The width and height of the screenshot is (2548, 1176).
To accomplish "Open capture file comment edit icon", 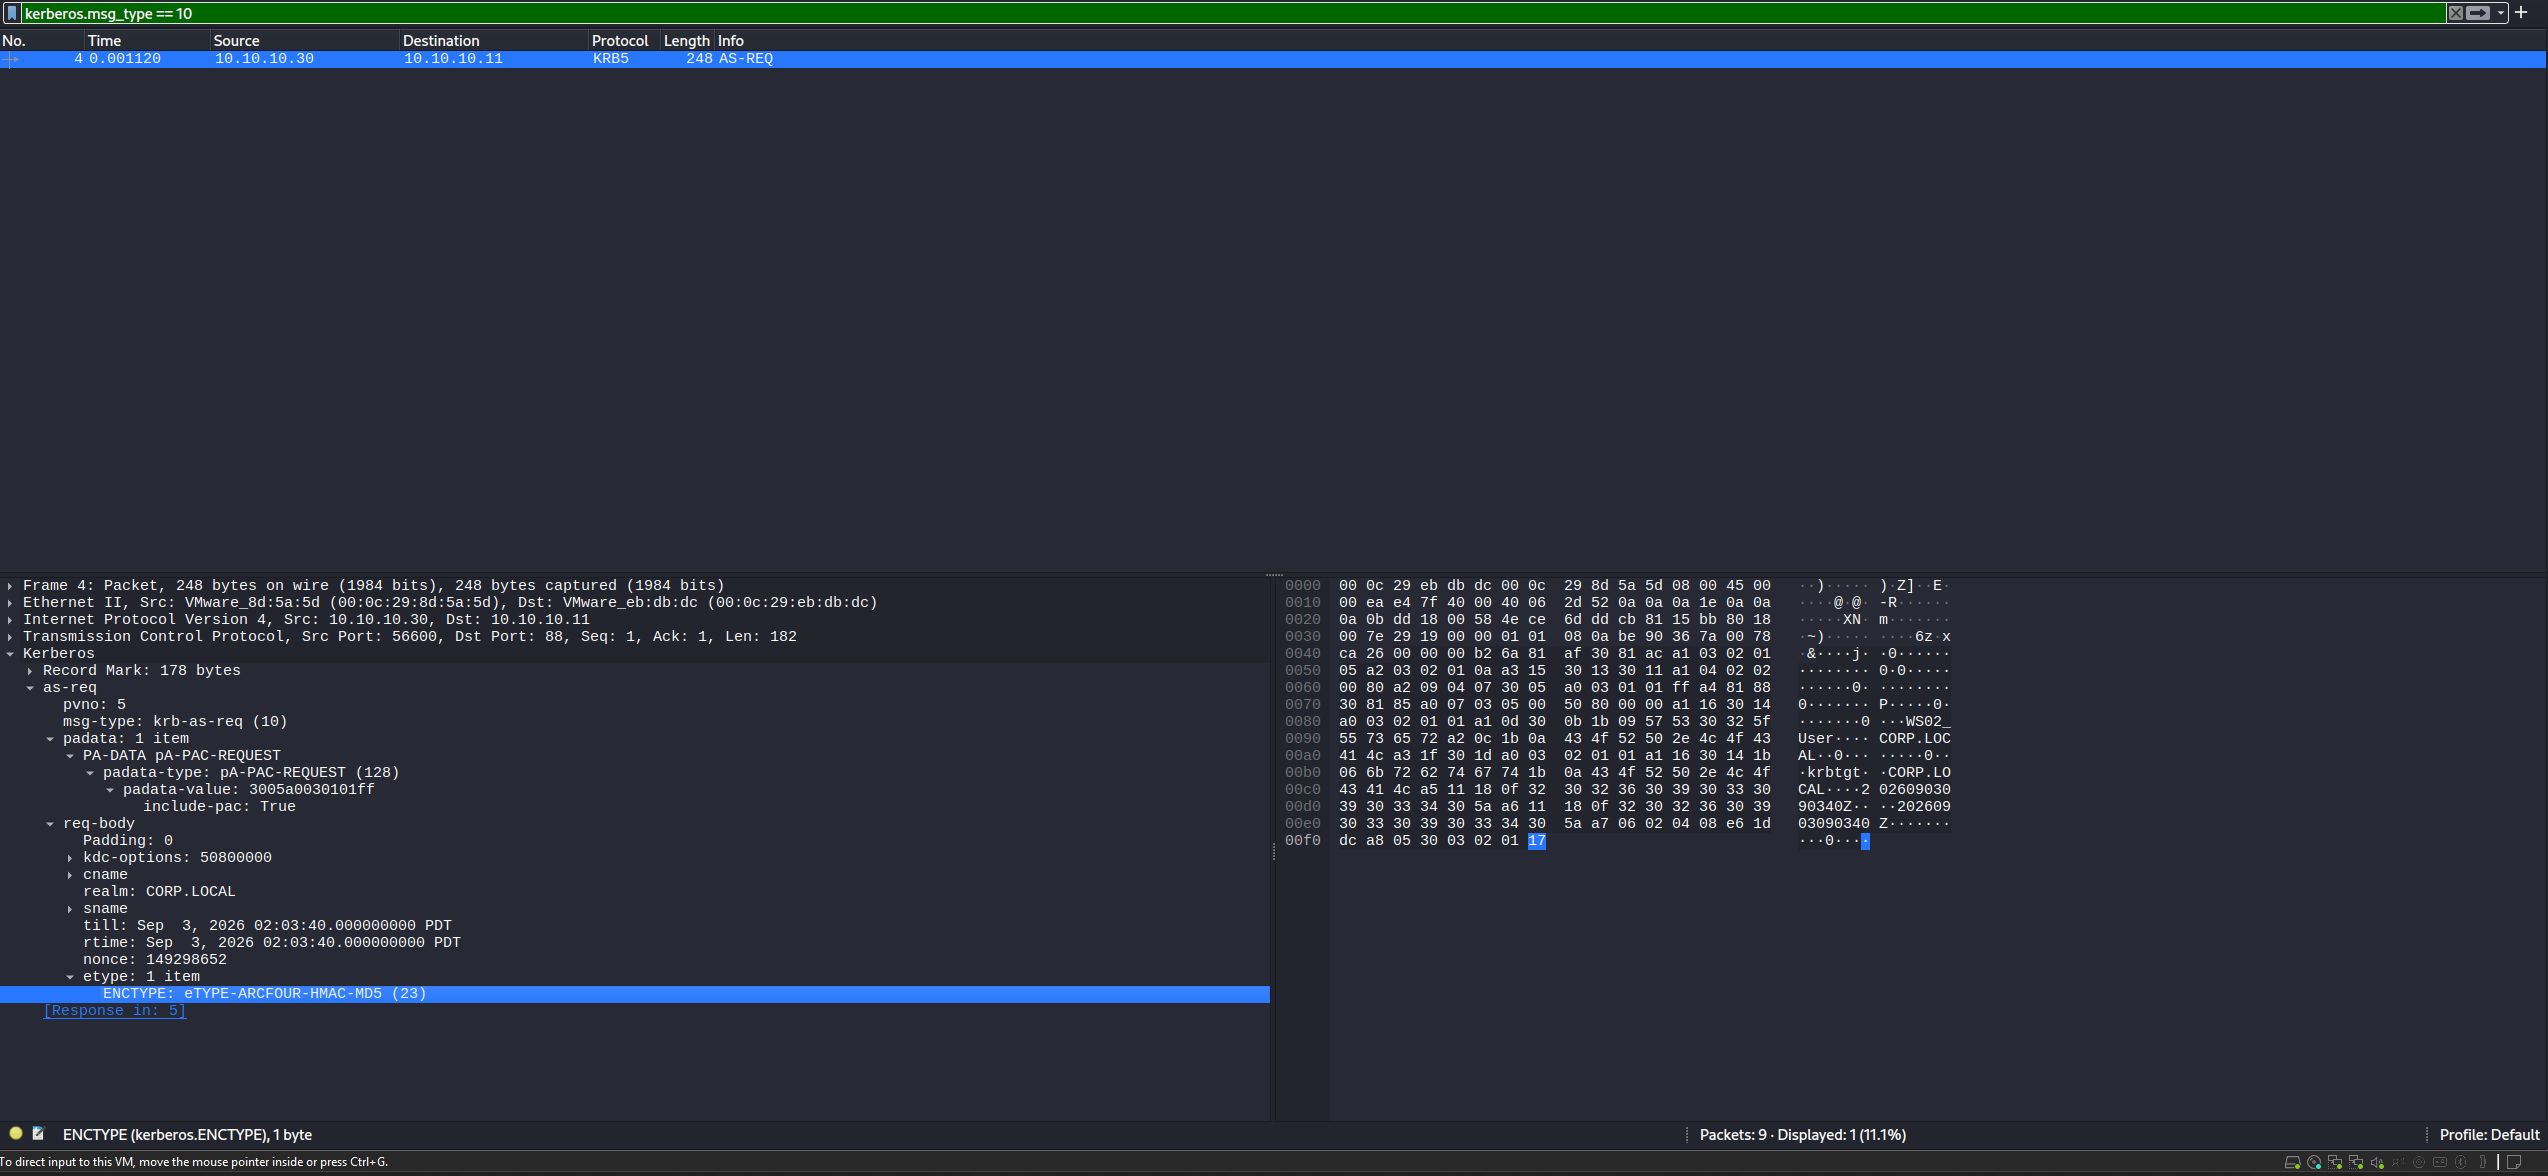I will (x=38, y=1133).
